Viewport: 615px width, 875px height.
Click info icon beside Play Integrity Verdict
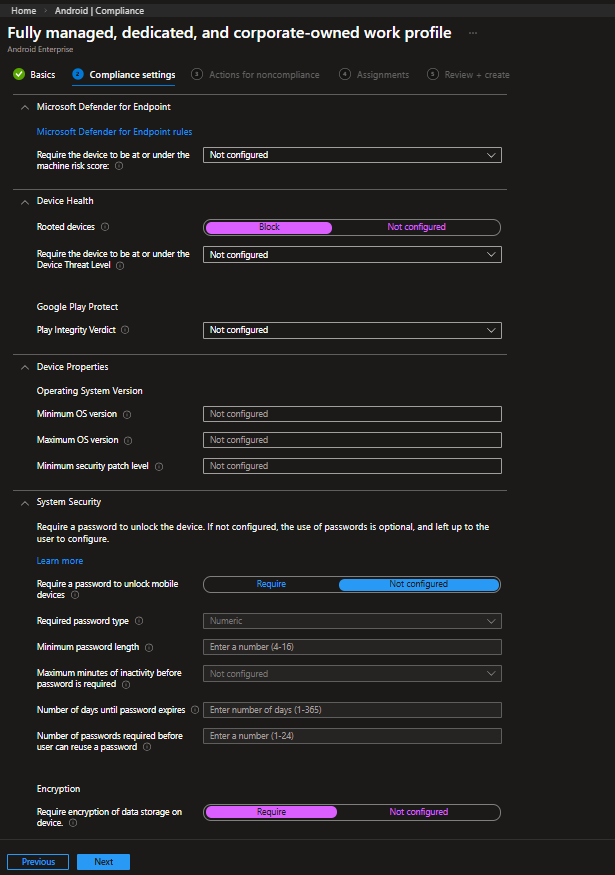coord(125,330)
